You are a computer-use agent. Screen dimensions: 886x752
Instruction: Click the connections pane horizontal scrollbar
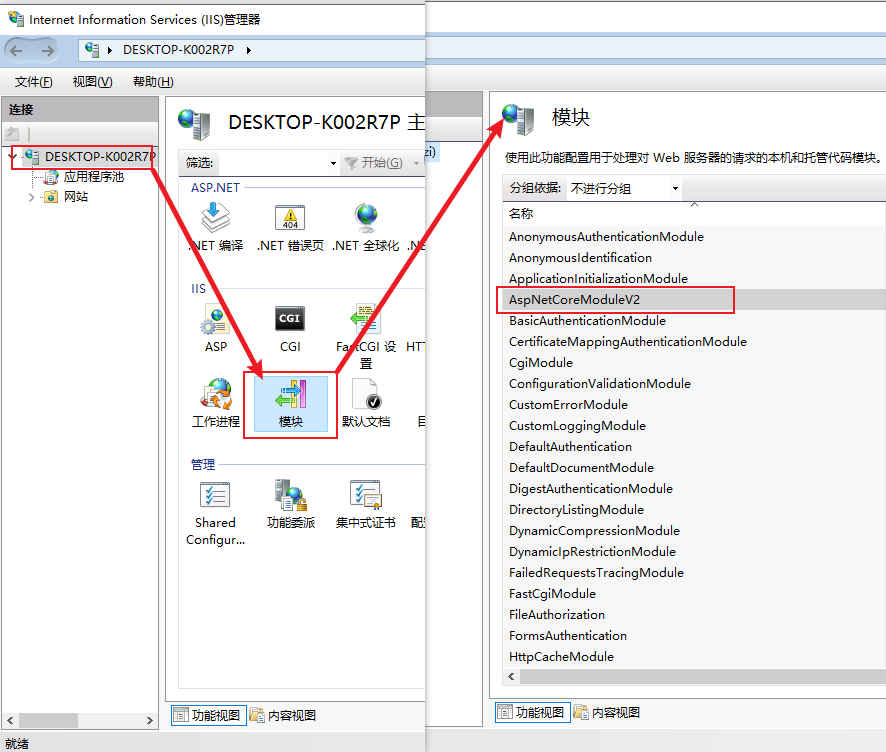click(x=49, y=720)
